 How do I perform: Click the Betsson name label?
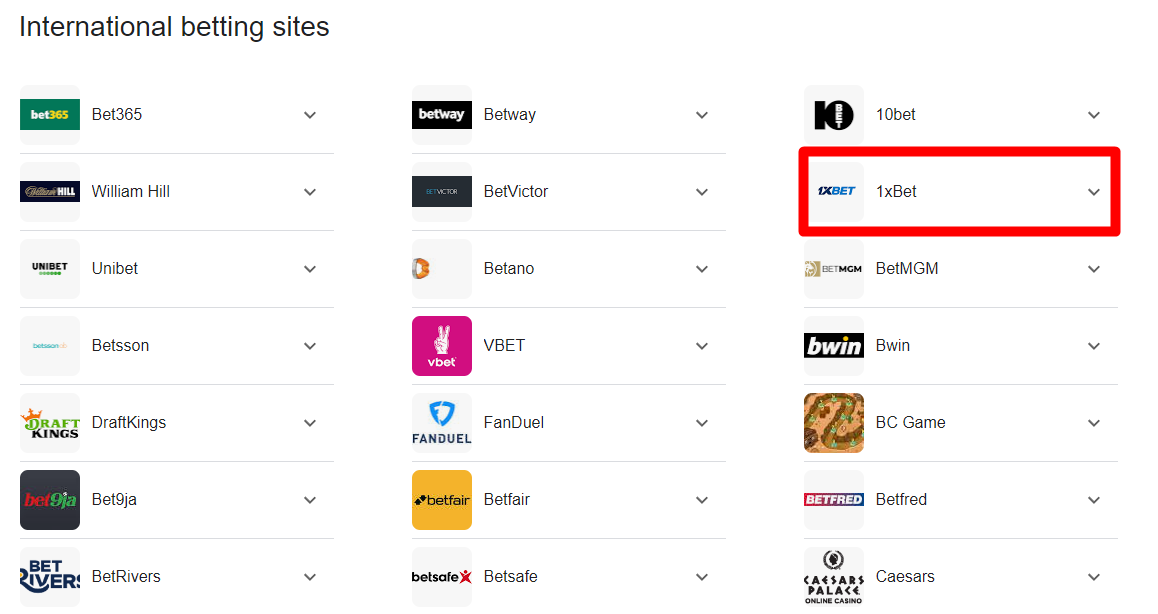tap(120, 346)
